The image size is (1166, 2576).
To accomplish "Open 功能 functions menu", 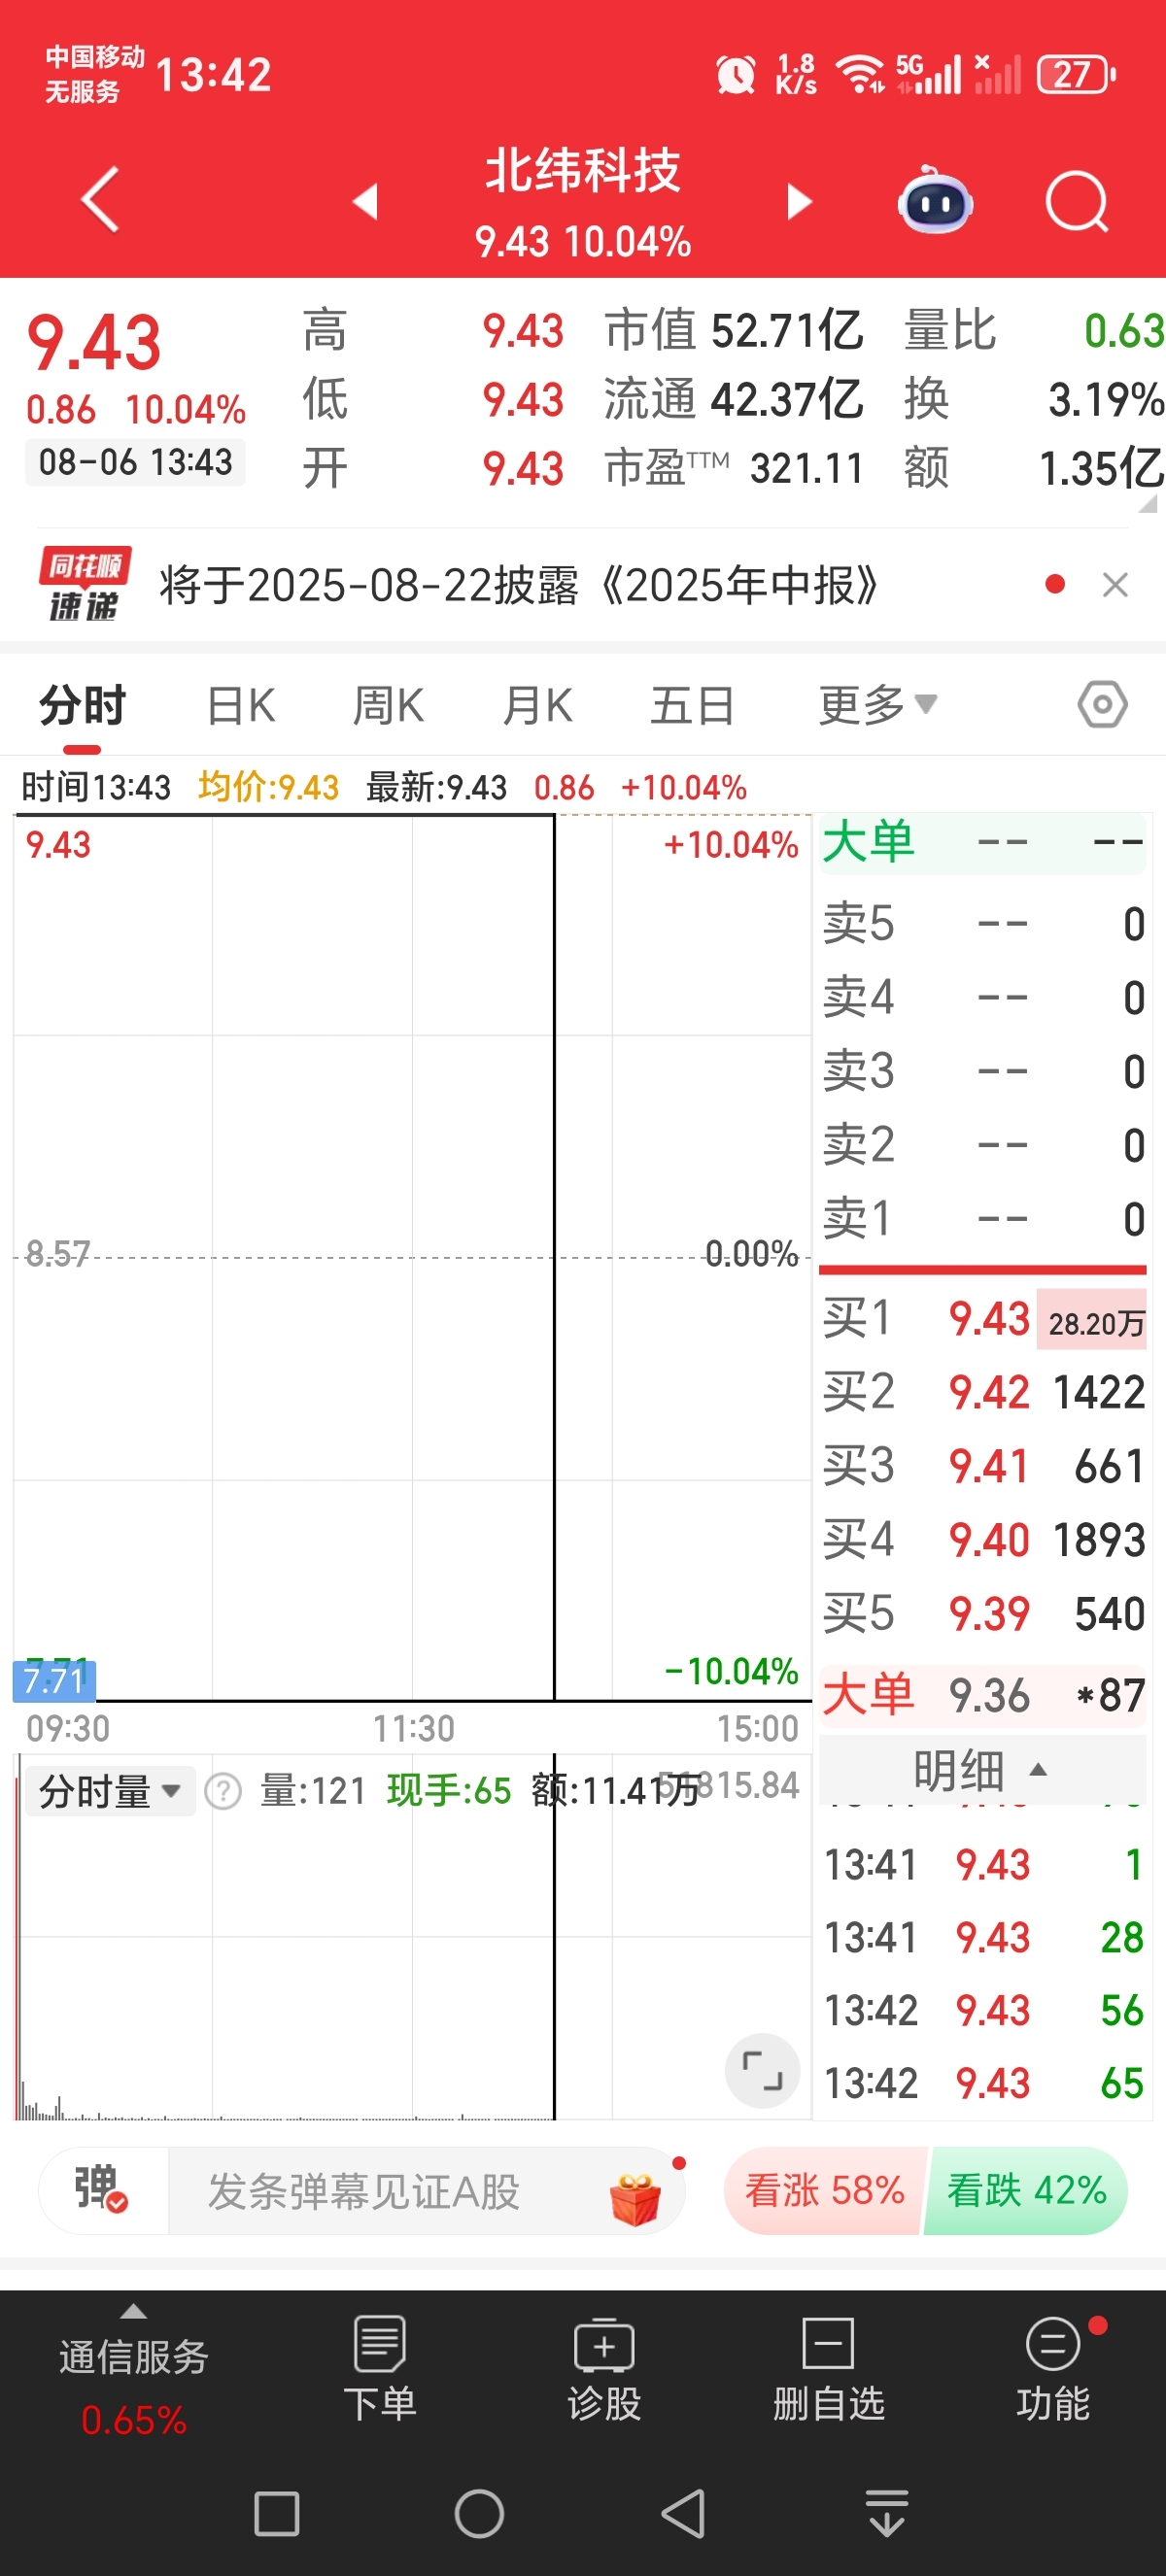I will coord(1053,2369).
